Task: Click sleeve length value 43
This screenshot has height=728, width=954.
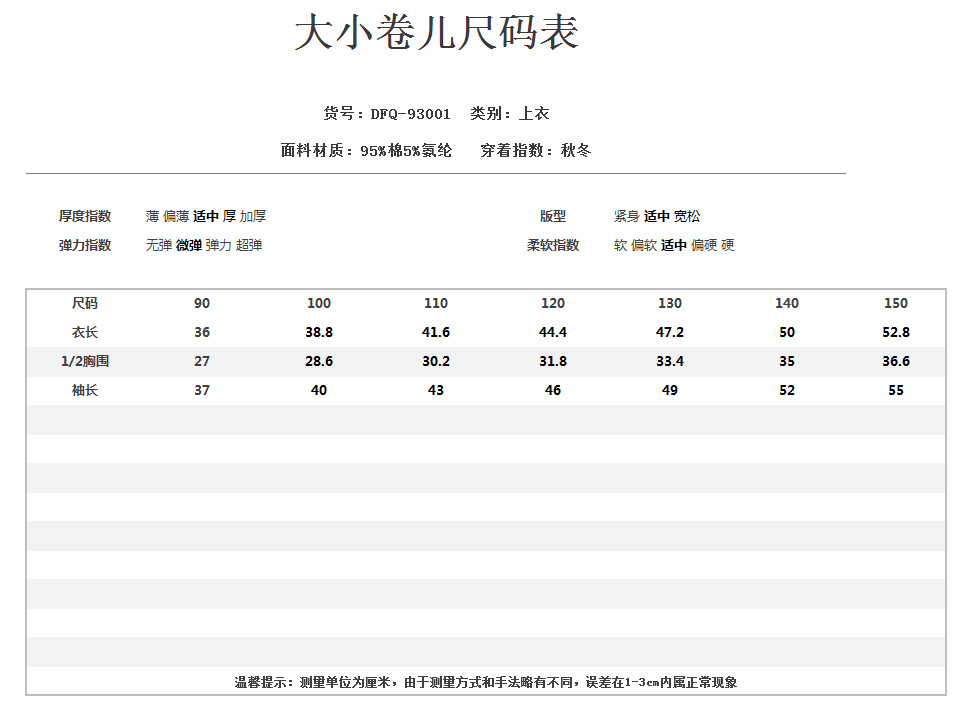Action: (436, 390)
